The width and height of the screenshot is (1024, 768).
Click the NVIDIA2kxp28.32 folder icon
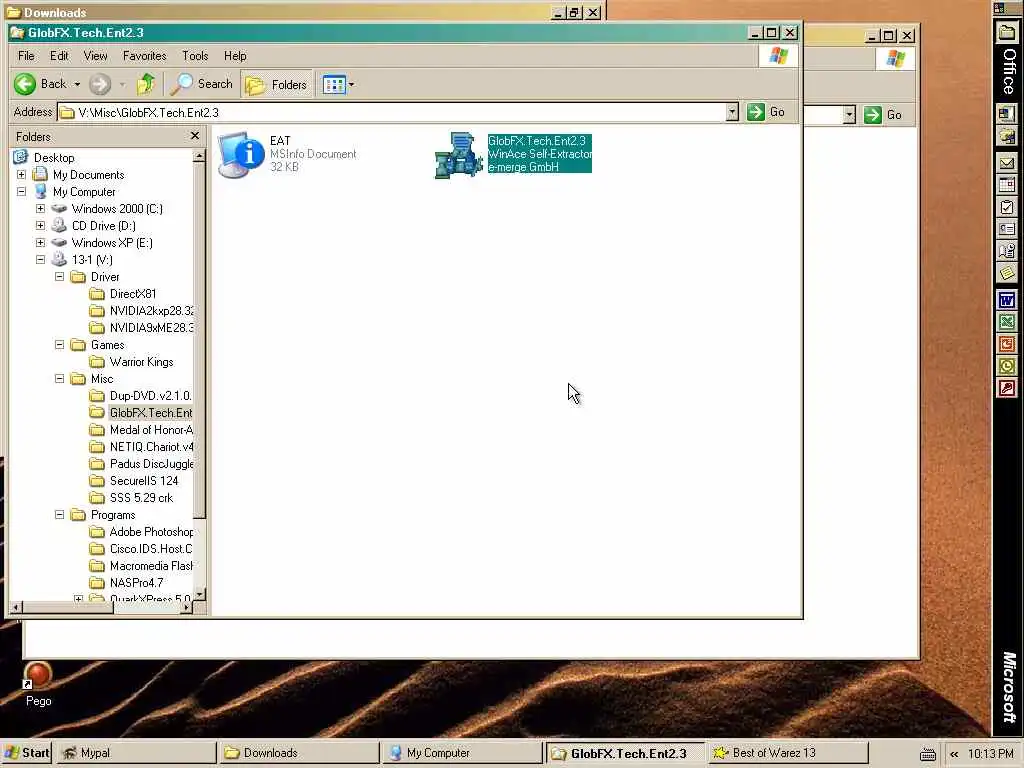(97, 311)
